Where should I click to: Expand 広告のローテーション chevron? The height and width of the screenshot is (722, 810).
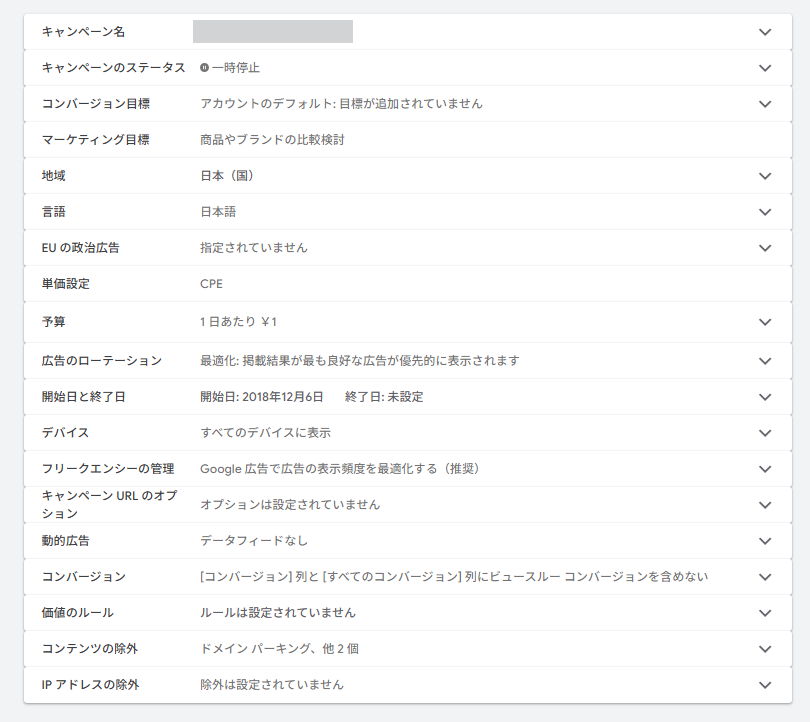(765, 361)
